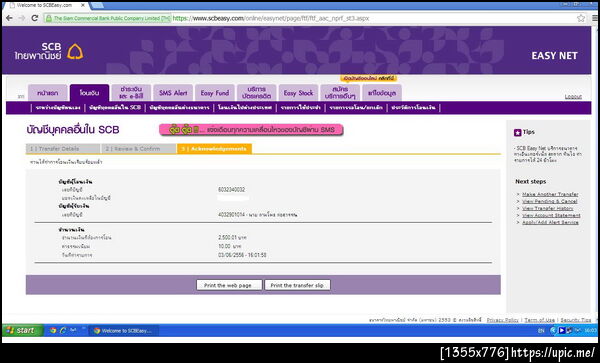Click the Apply/Add Alert Service link
Screen dimensions: 600x363
pos(550,222)
